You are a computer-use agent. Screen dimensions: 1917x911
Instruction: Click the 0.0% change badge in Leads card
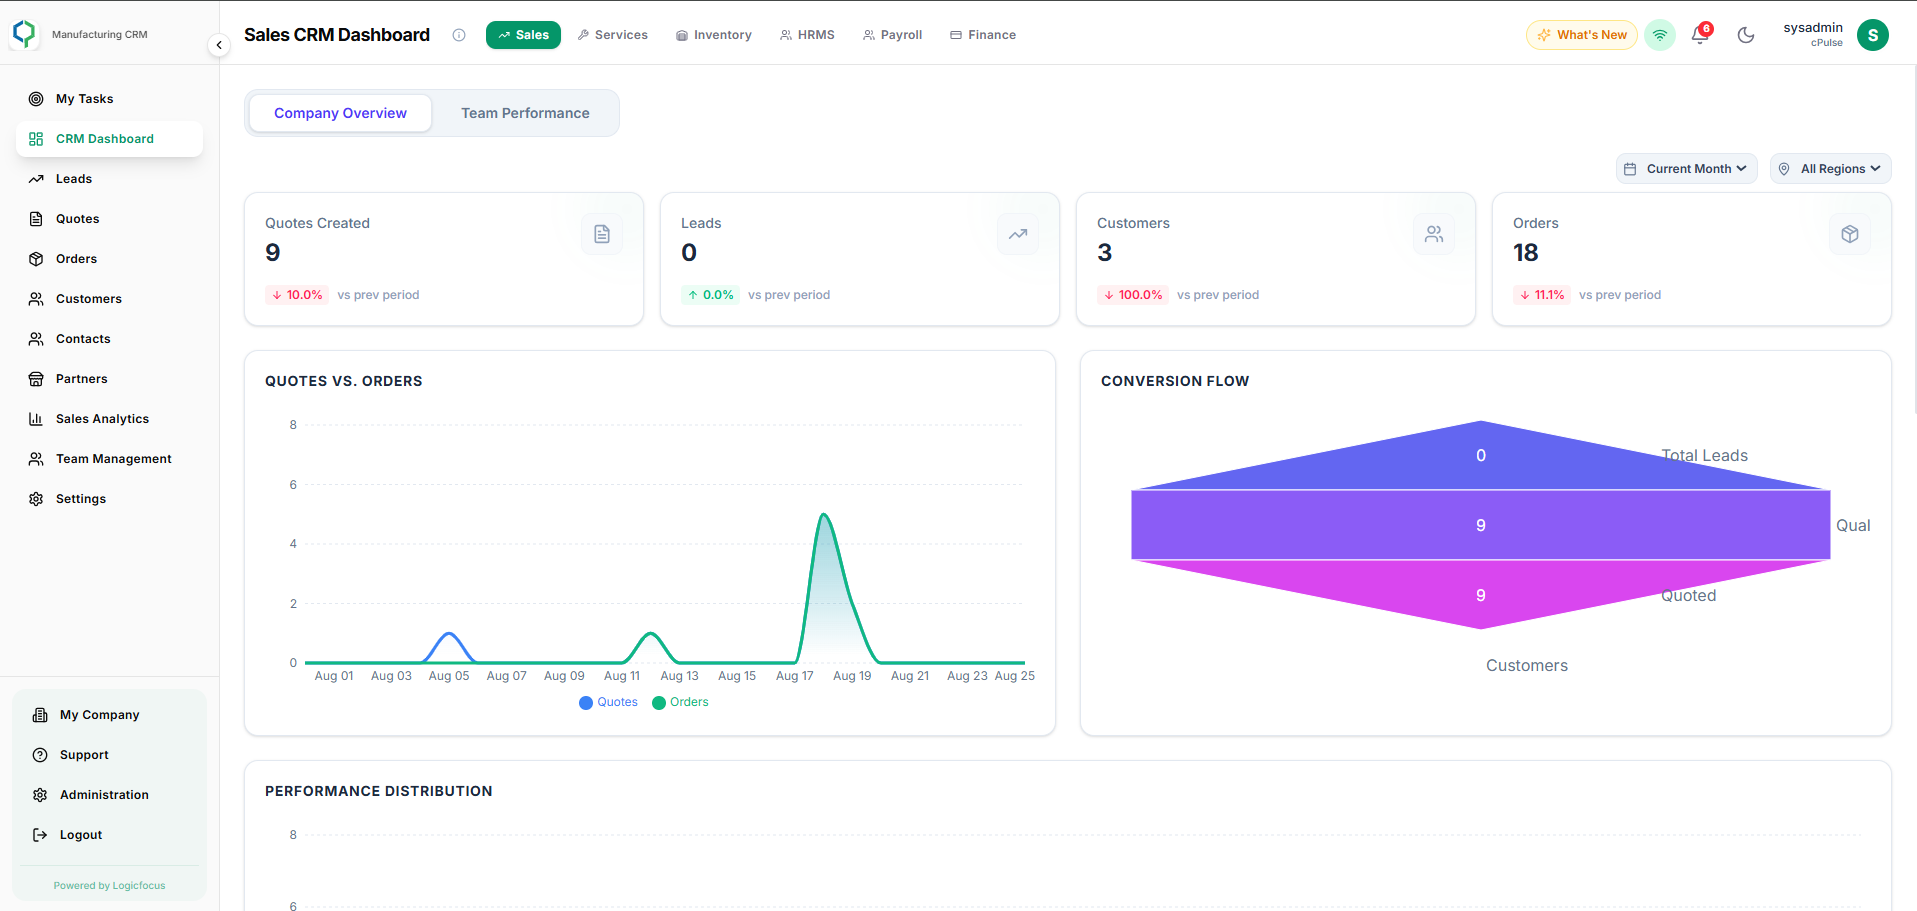[710, 295]
